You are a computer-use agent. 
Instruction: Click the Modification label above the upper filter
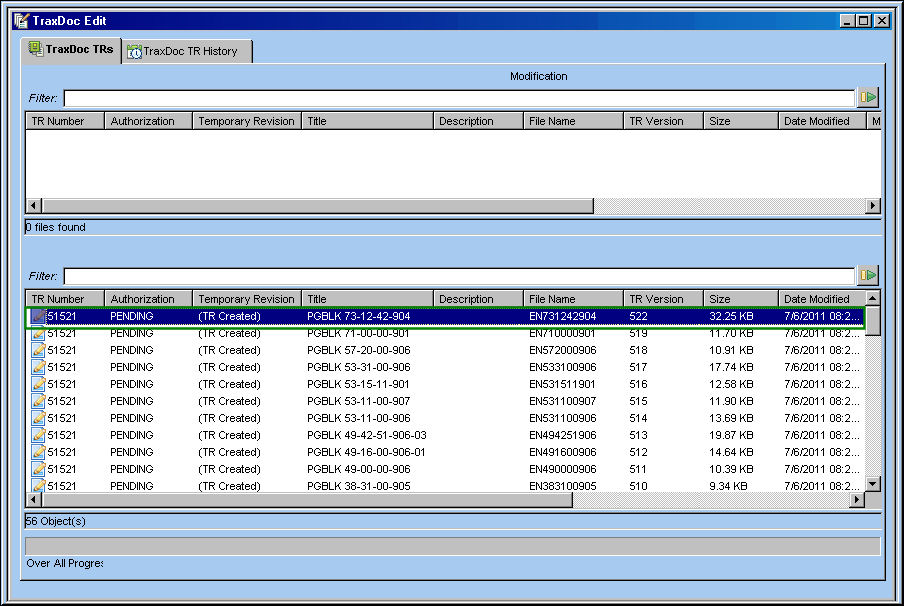[538, 76]
